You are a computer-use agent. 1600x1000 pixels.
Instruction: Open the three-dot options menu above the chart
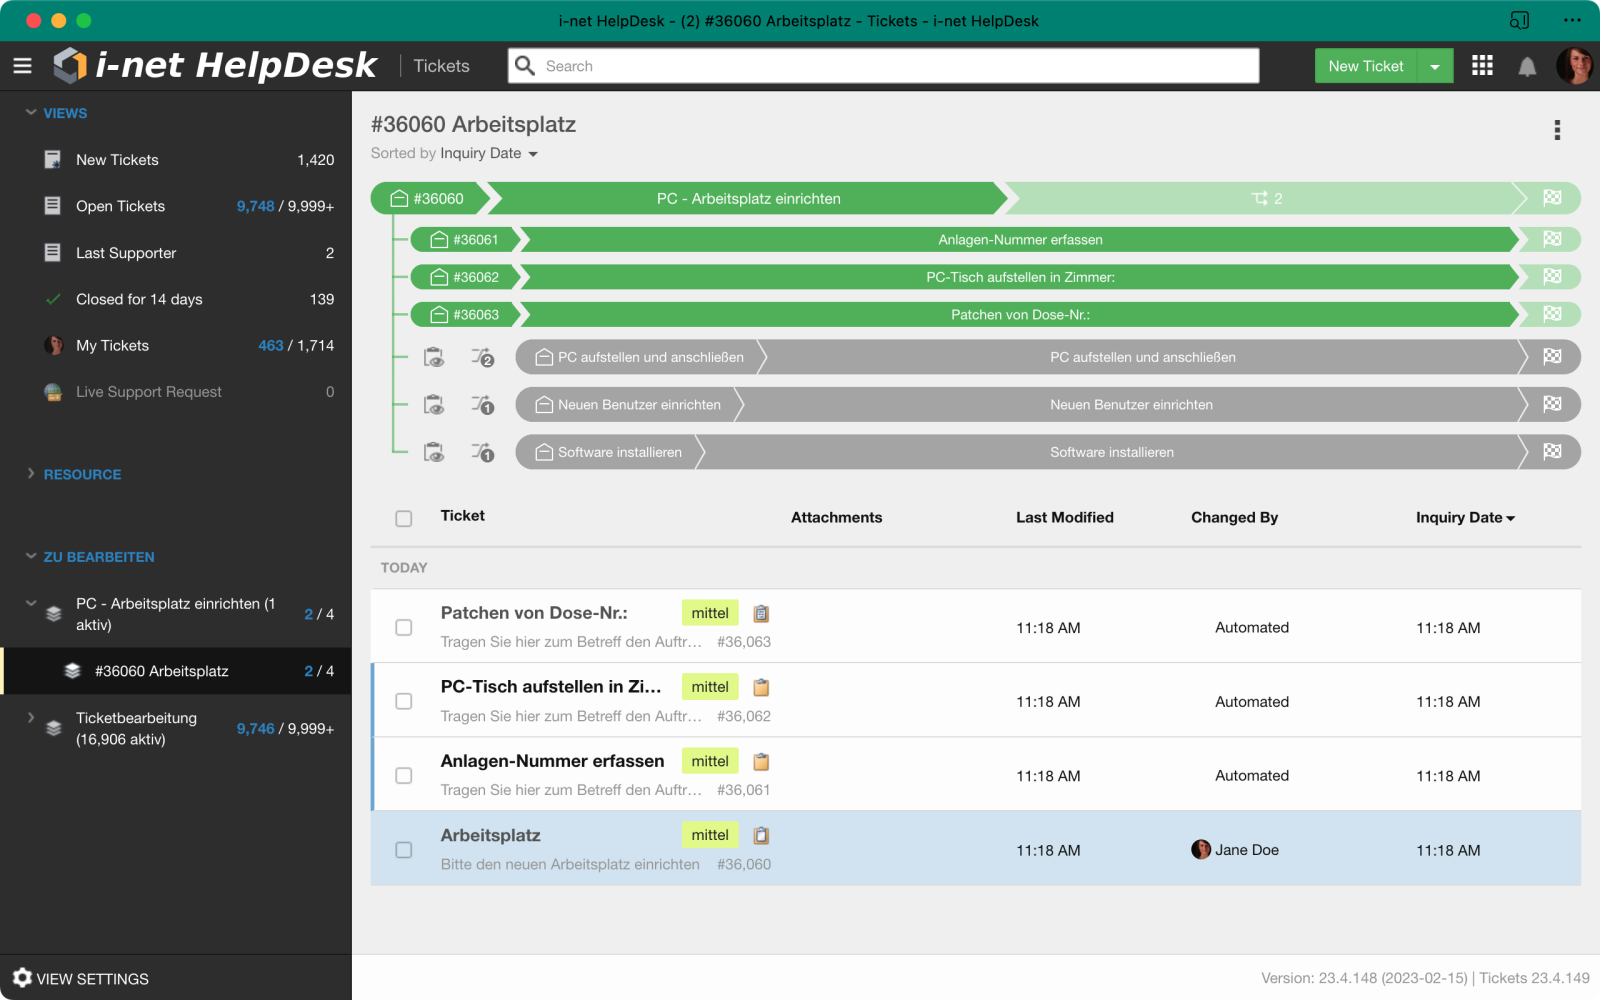(x=1556, y=130)
